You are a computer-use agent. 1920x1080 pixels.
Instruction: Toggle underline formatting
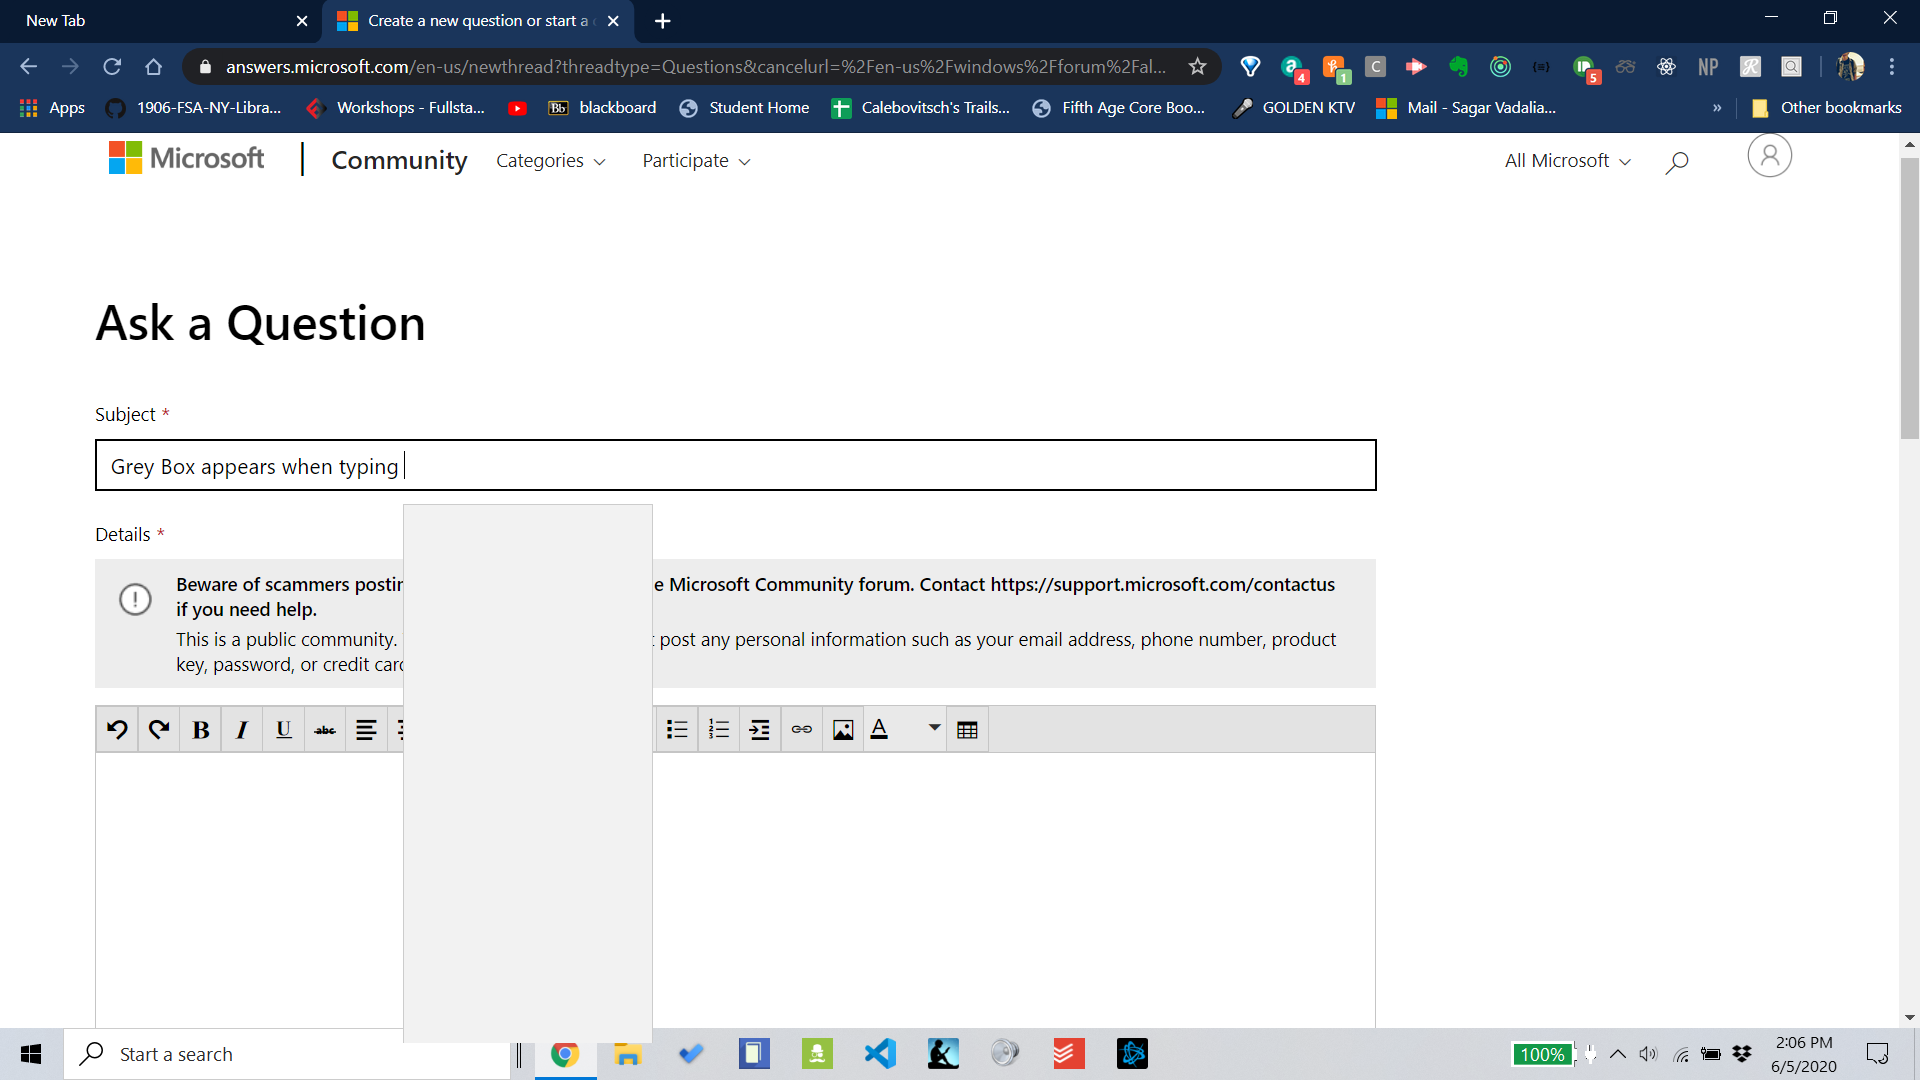pyautogui.click(x=284, y=730)
